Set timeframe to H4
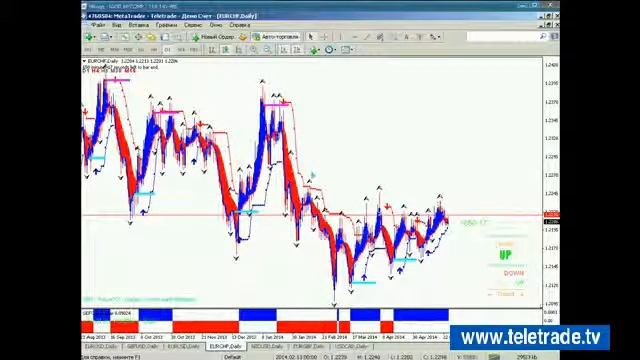This screenshot has height=360, width=640. tap(154, 49)
